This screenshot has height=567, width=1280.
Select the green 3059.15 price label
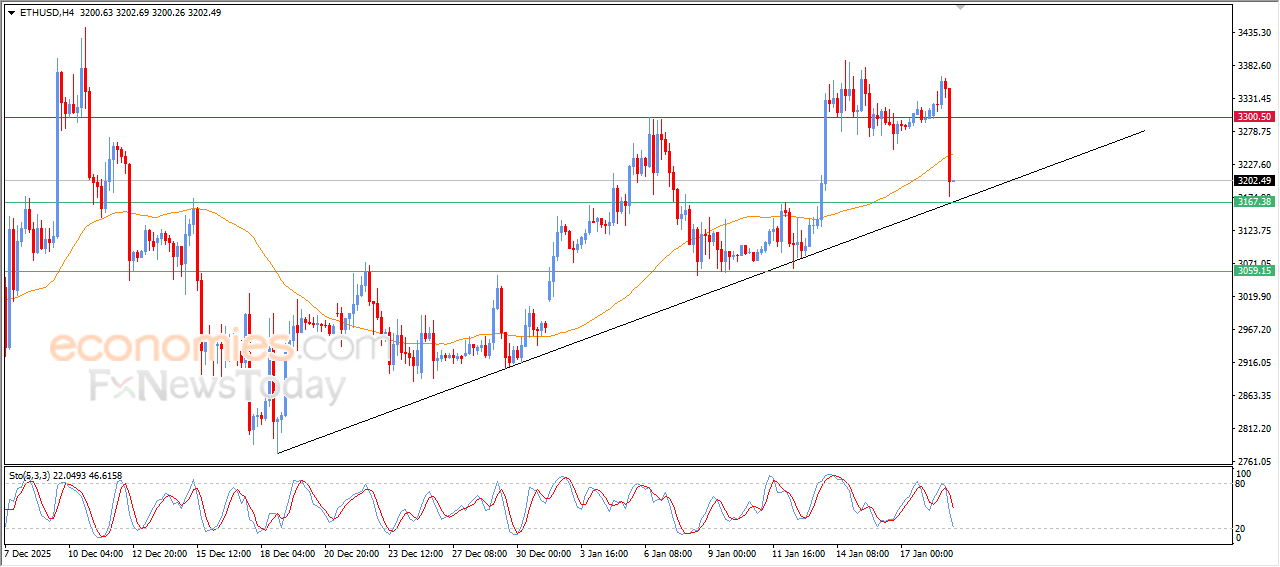coord(1254,271)
